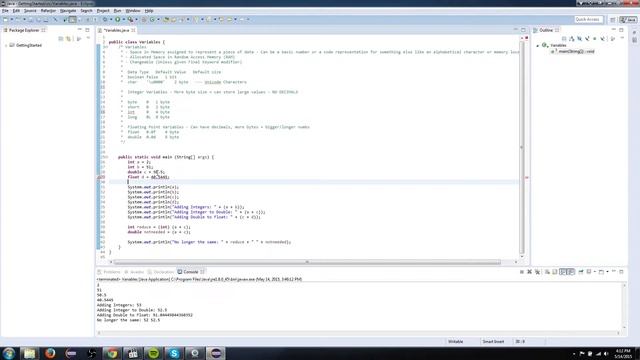Open the Refactor menu
640x360 pixels.
tap(48, 11)
